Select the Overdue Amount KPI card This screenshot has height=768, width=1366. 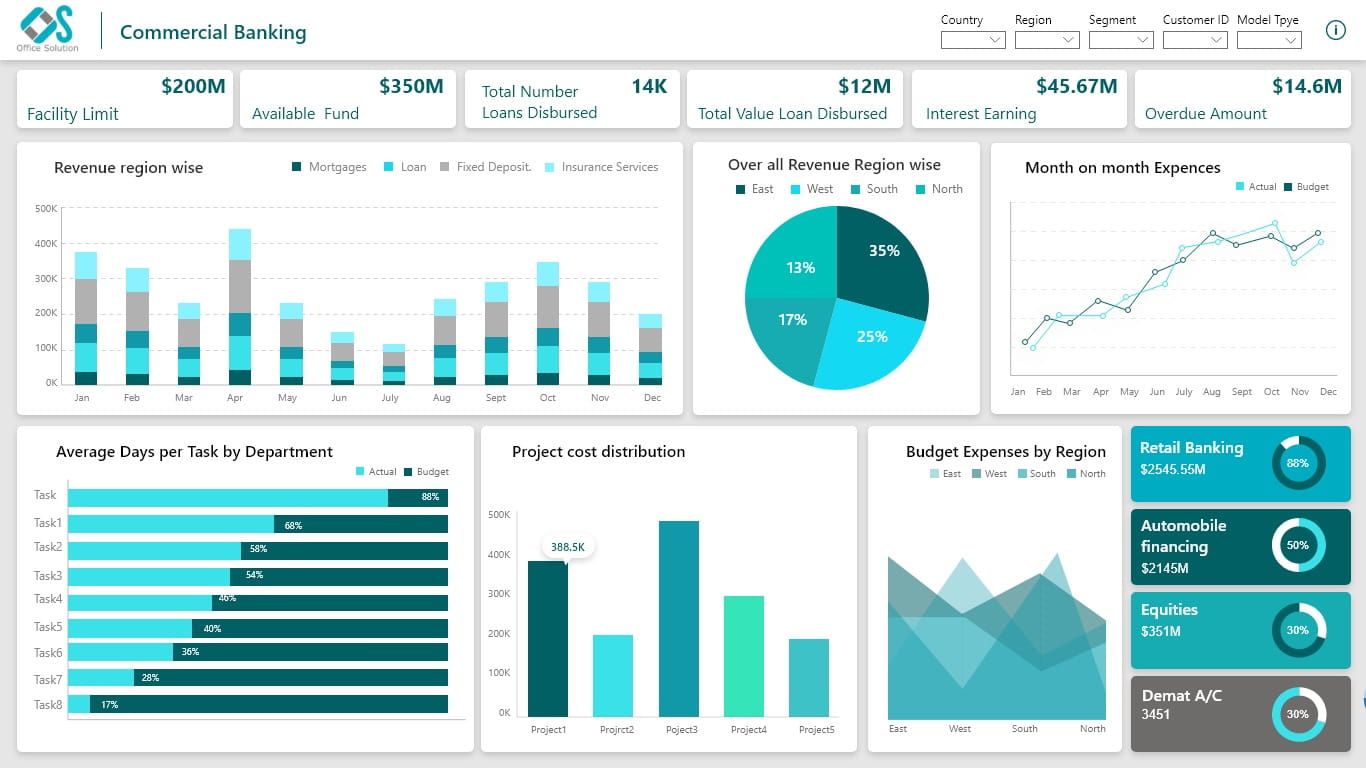1242,99
